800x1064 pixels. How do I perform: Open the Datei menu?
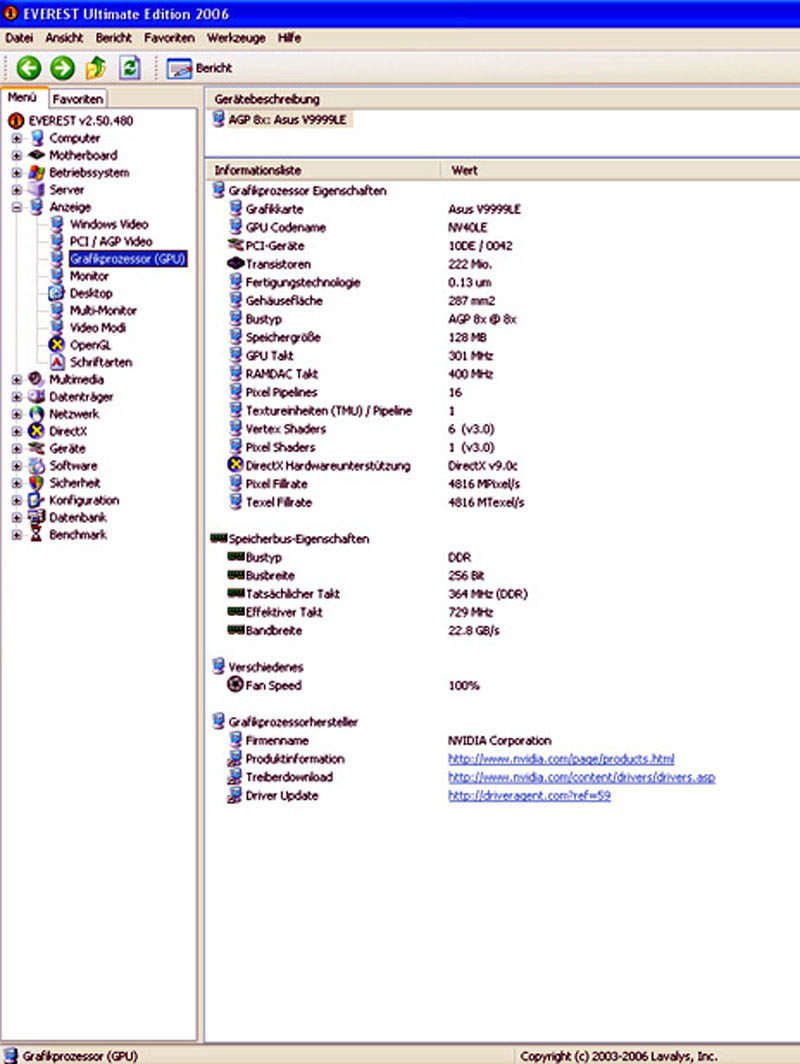coord(19,38)
